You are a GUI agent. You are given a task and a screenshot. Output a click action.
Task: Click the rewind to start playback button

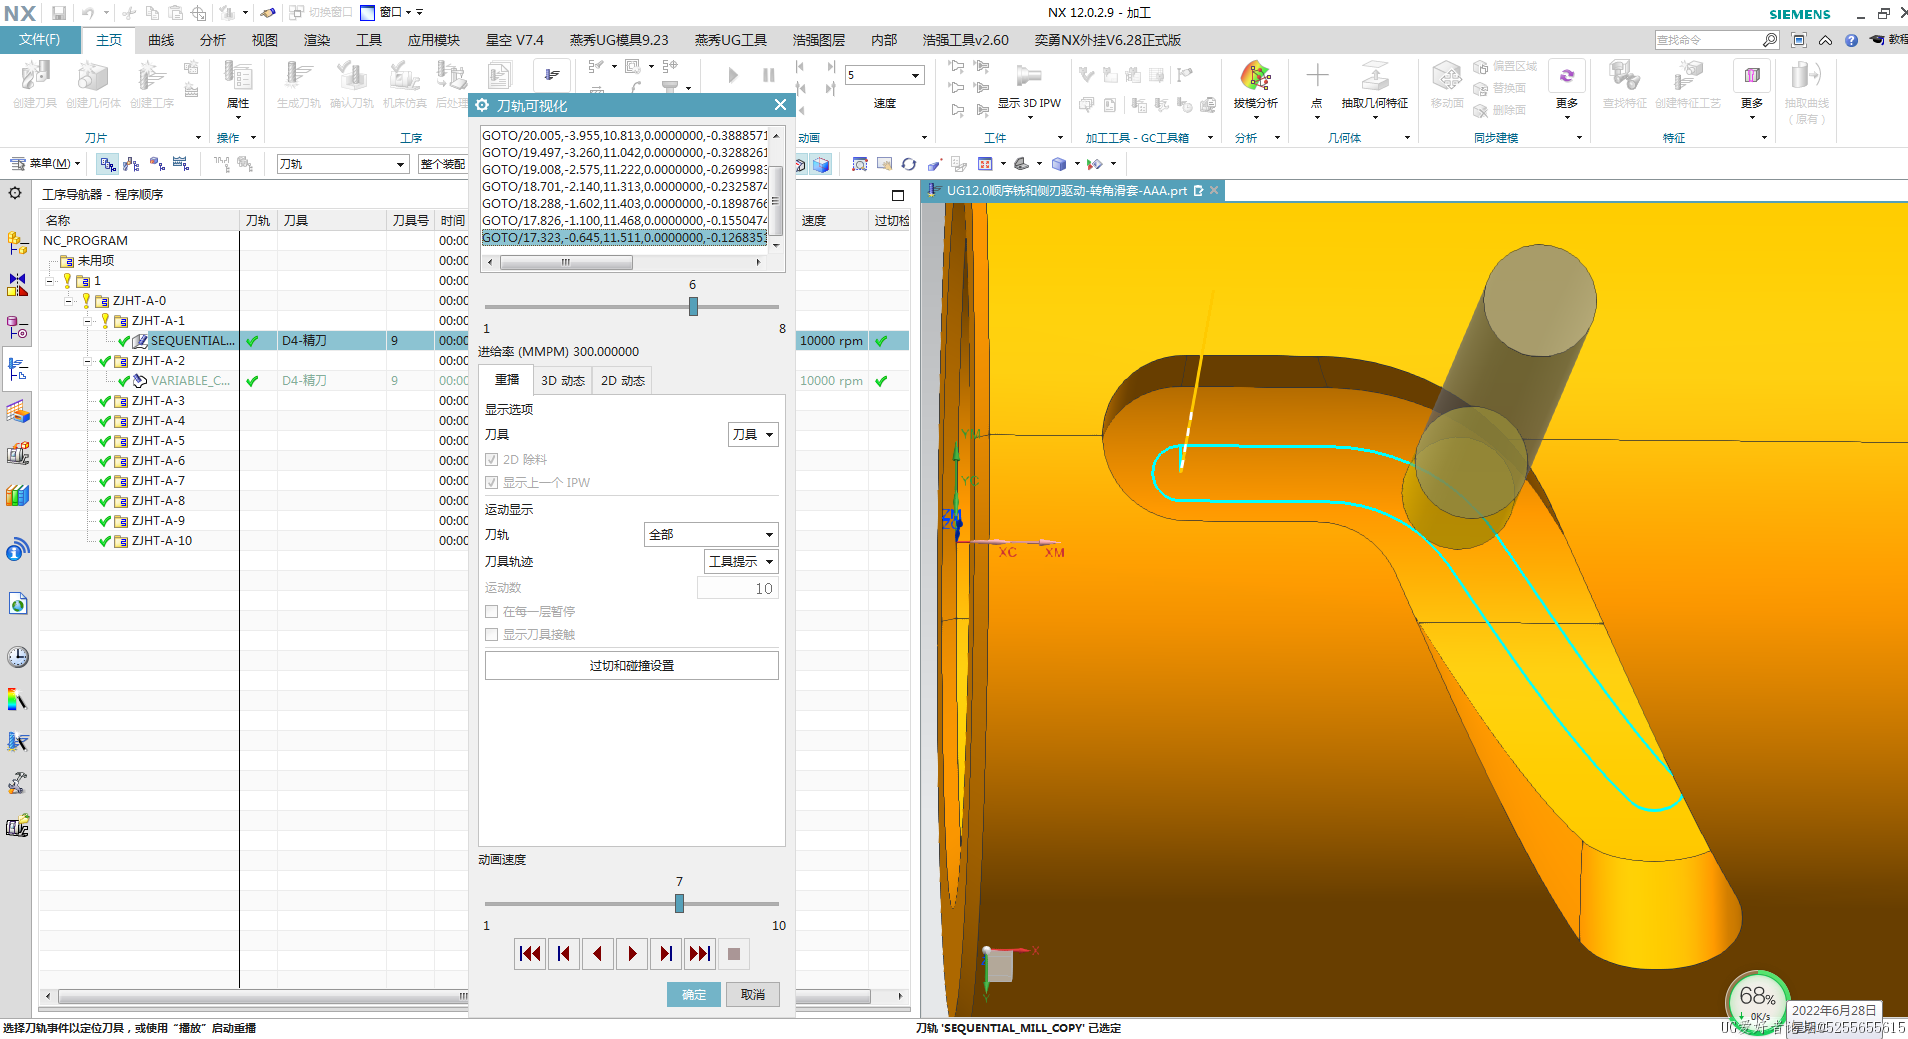pyautogui.click(x=530, y=954)
